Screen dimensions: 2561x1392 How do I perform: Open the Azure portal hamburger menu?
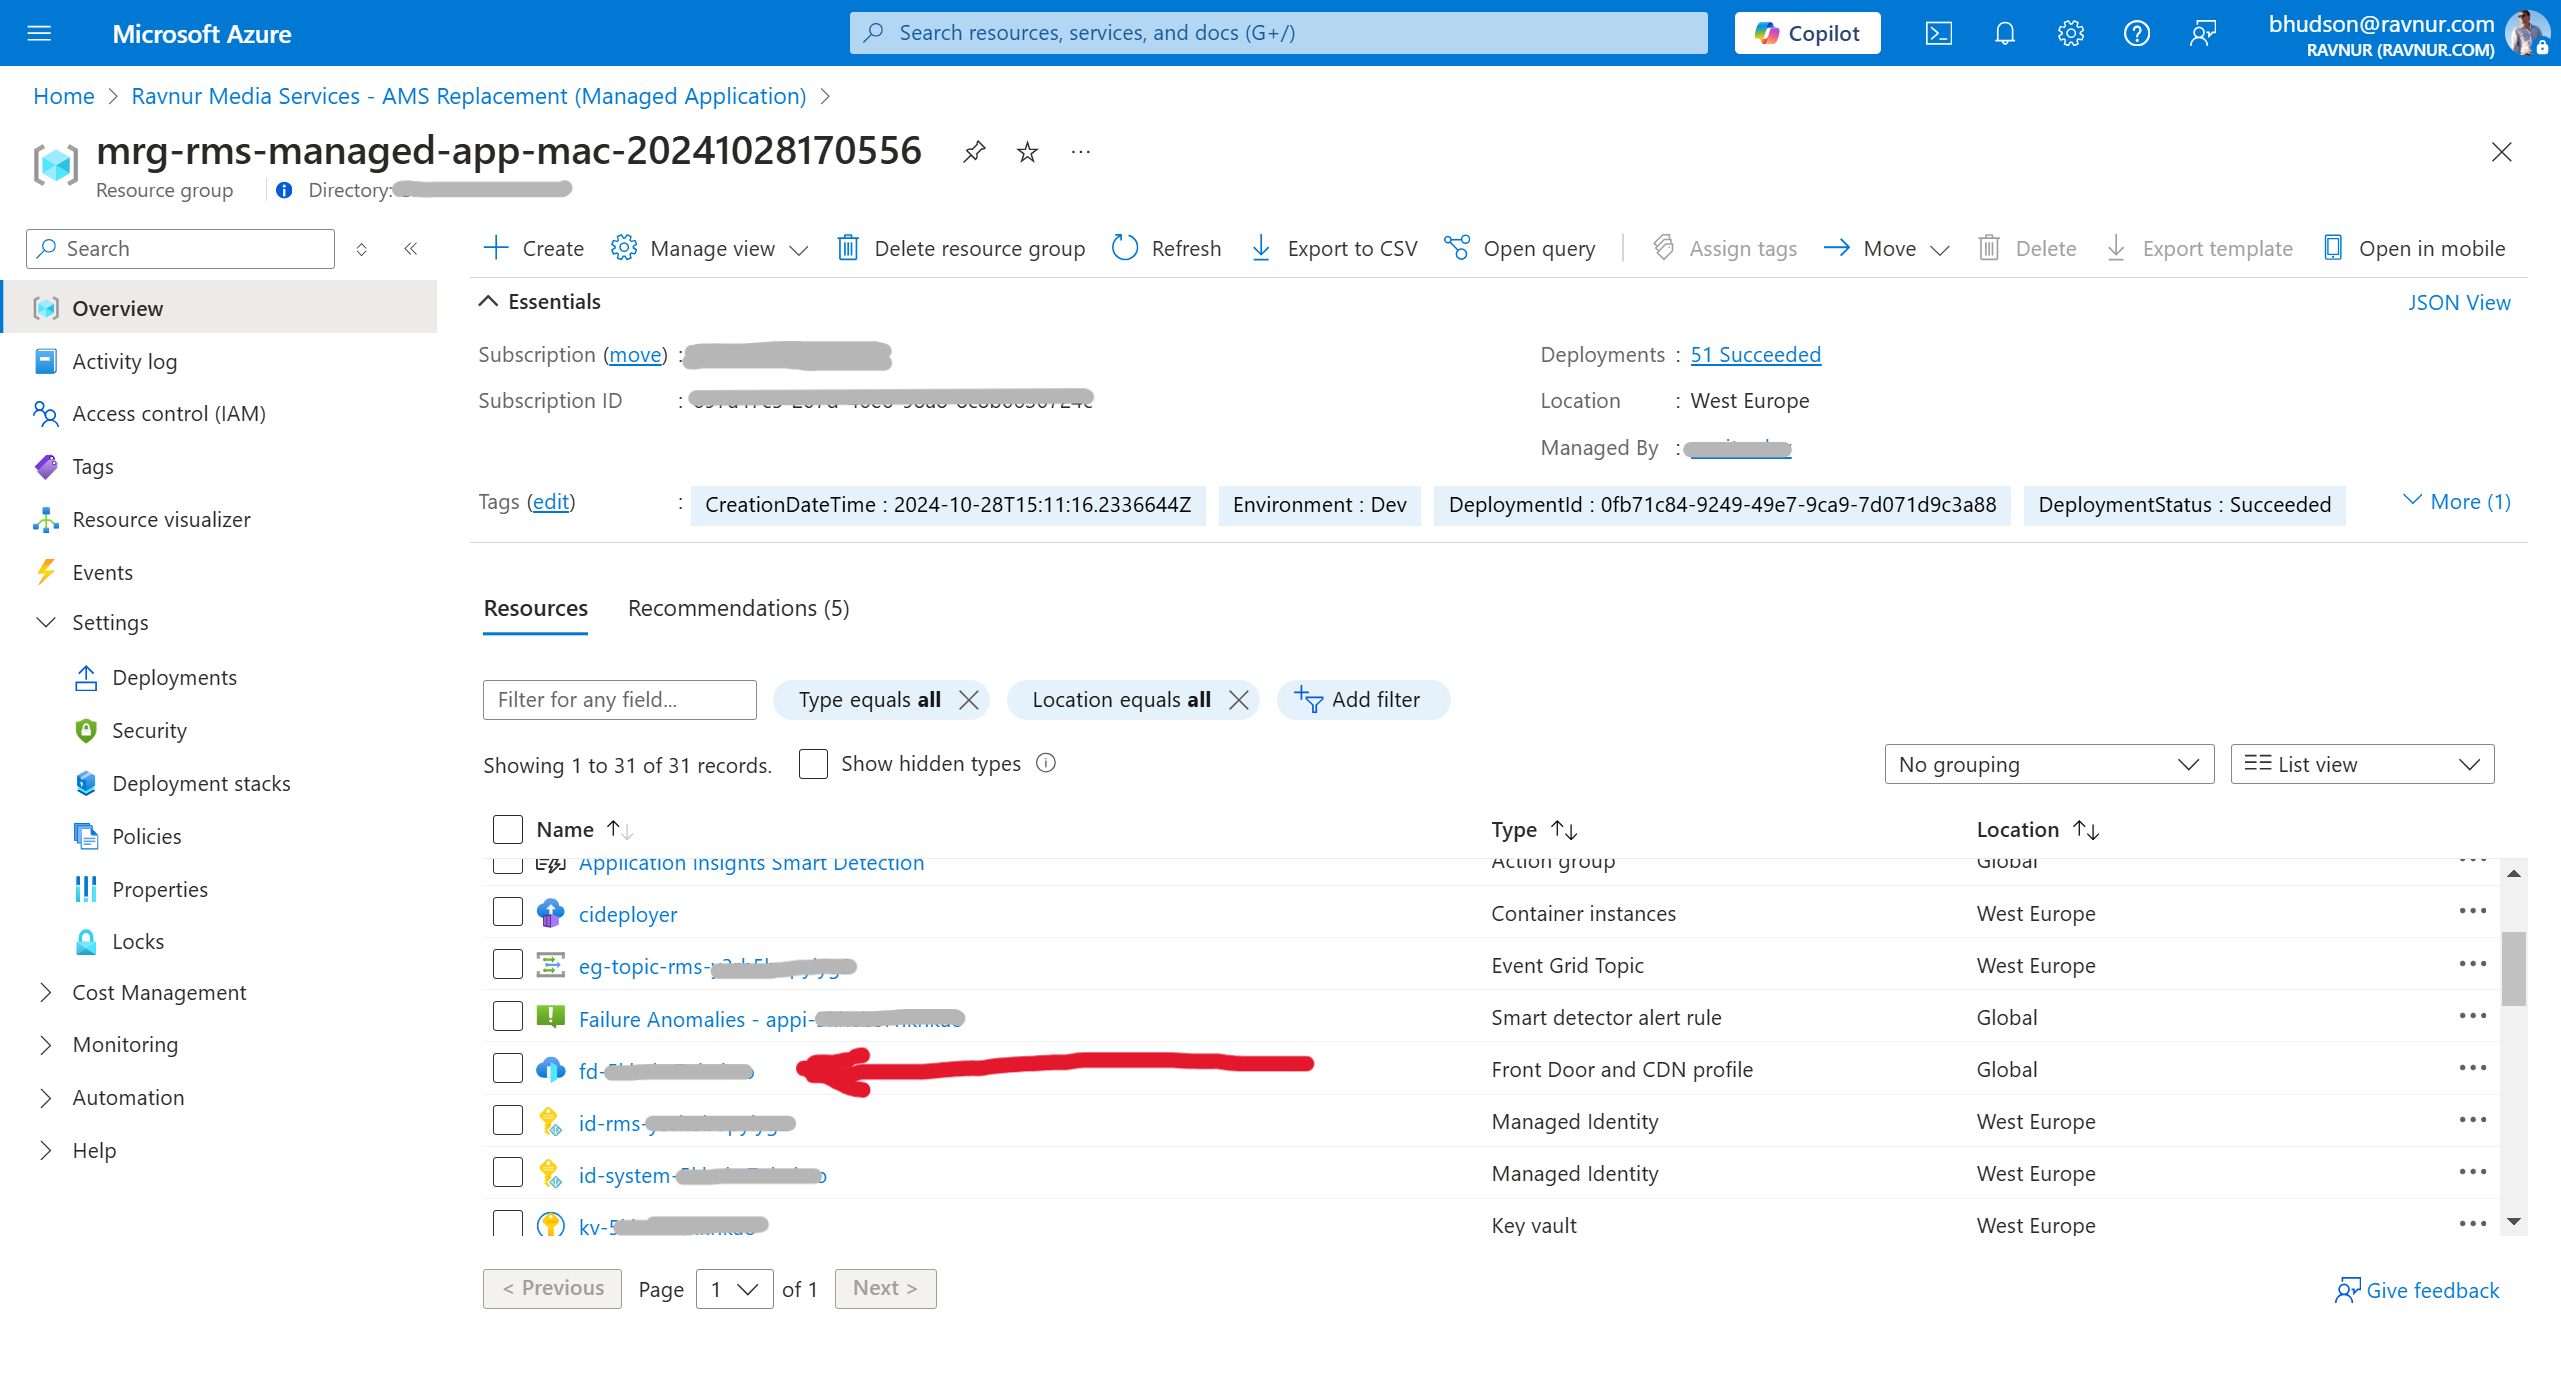pos(39,33)
